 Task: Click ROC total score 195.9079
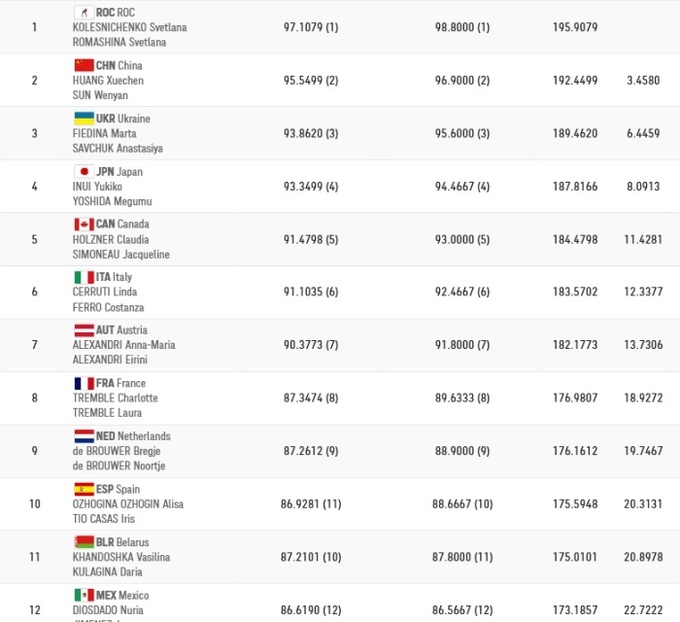point(575,27)
